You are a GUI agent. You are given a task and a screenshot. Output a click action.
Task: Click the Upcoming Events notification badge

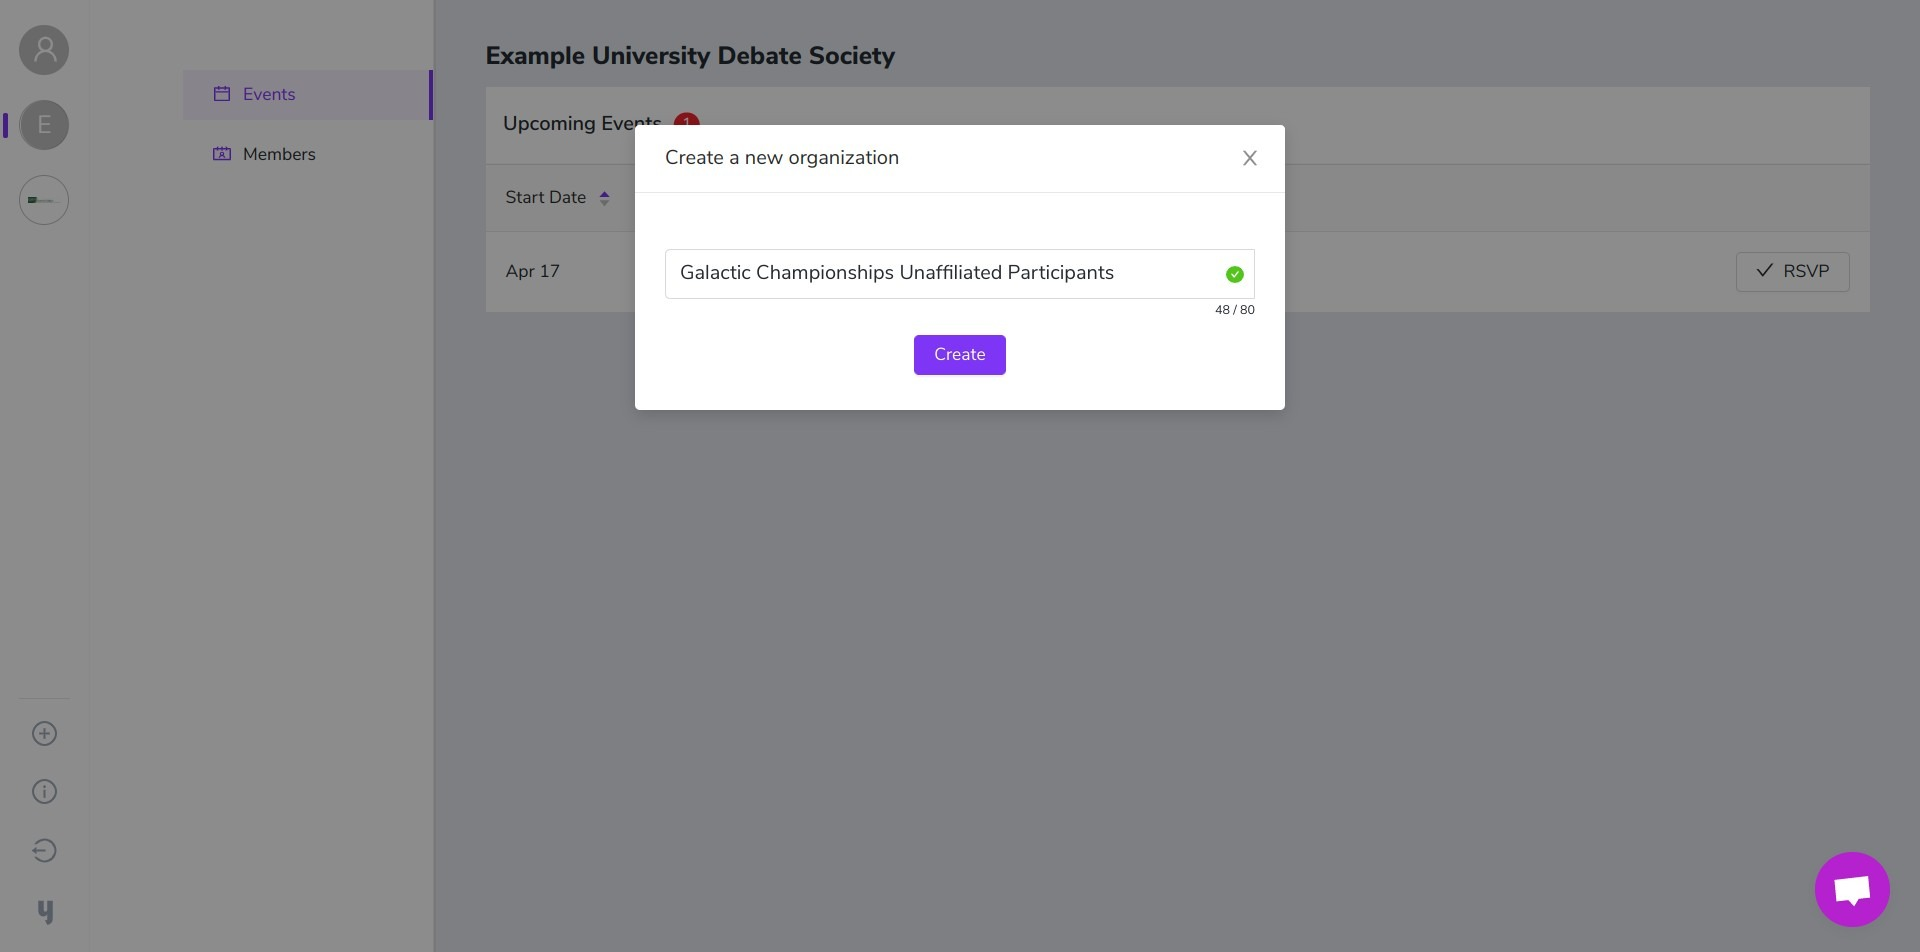[x=686, y=119]
